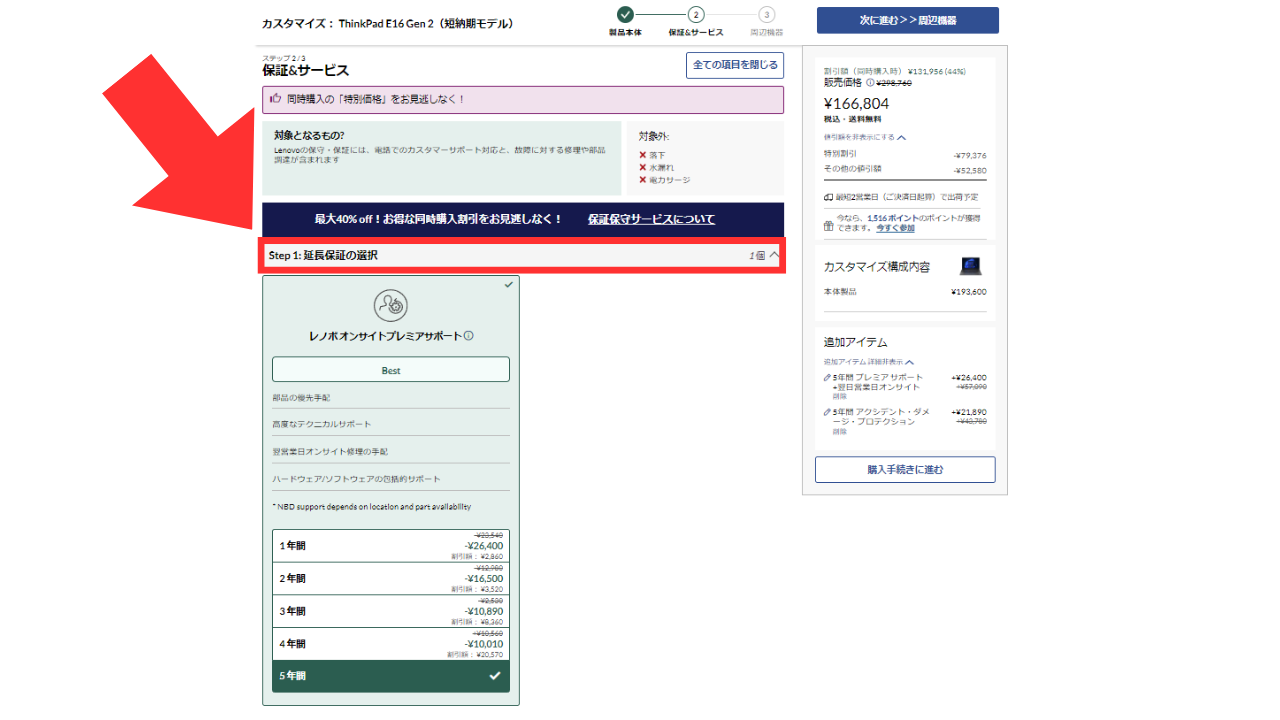
Task: Open the 保証保守サービスについて link
Action: (651, 219)
